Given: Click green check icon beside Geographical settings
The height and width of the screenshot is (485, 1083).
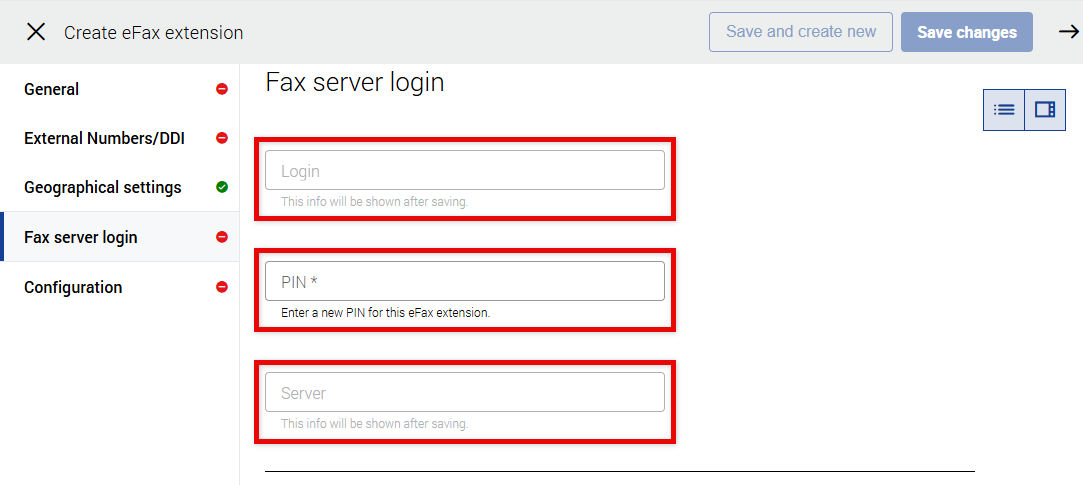Looking at the screenshot, I should 222,187.
